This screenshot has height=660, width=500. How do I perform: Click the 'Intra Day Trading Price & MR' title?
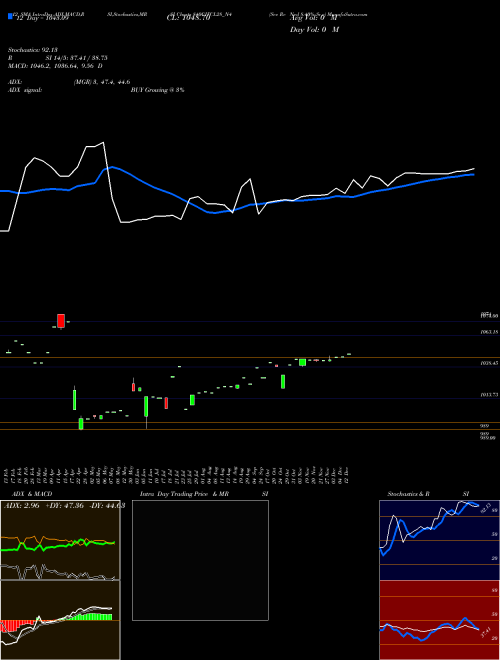[184, 494]
